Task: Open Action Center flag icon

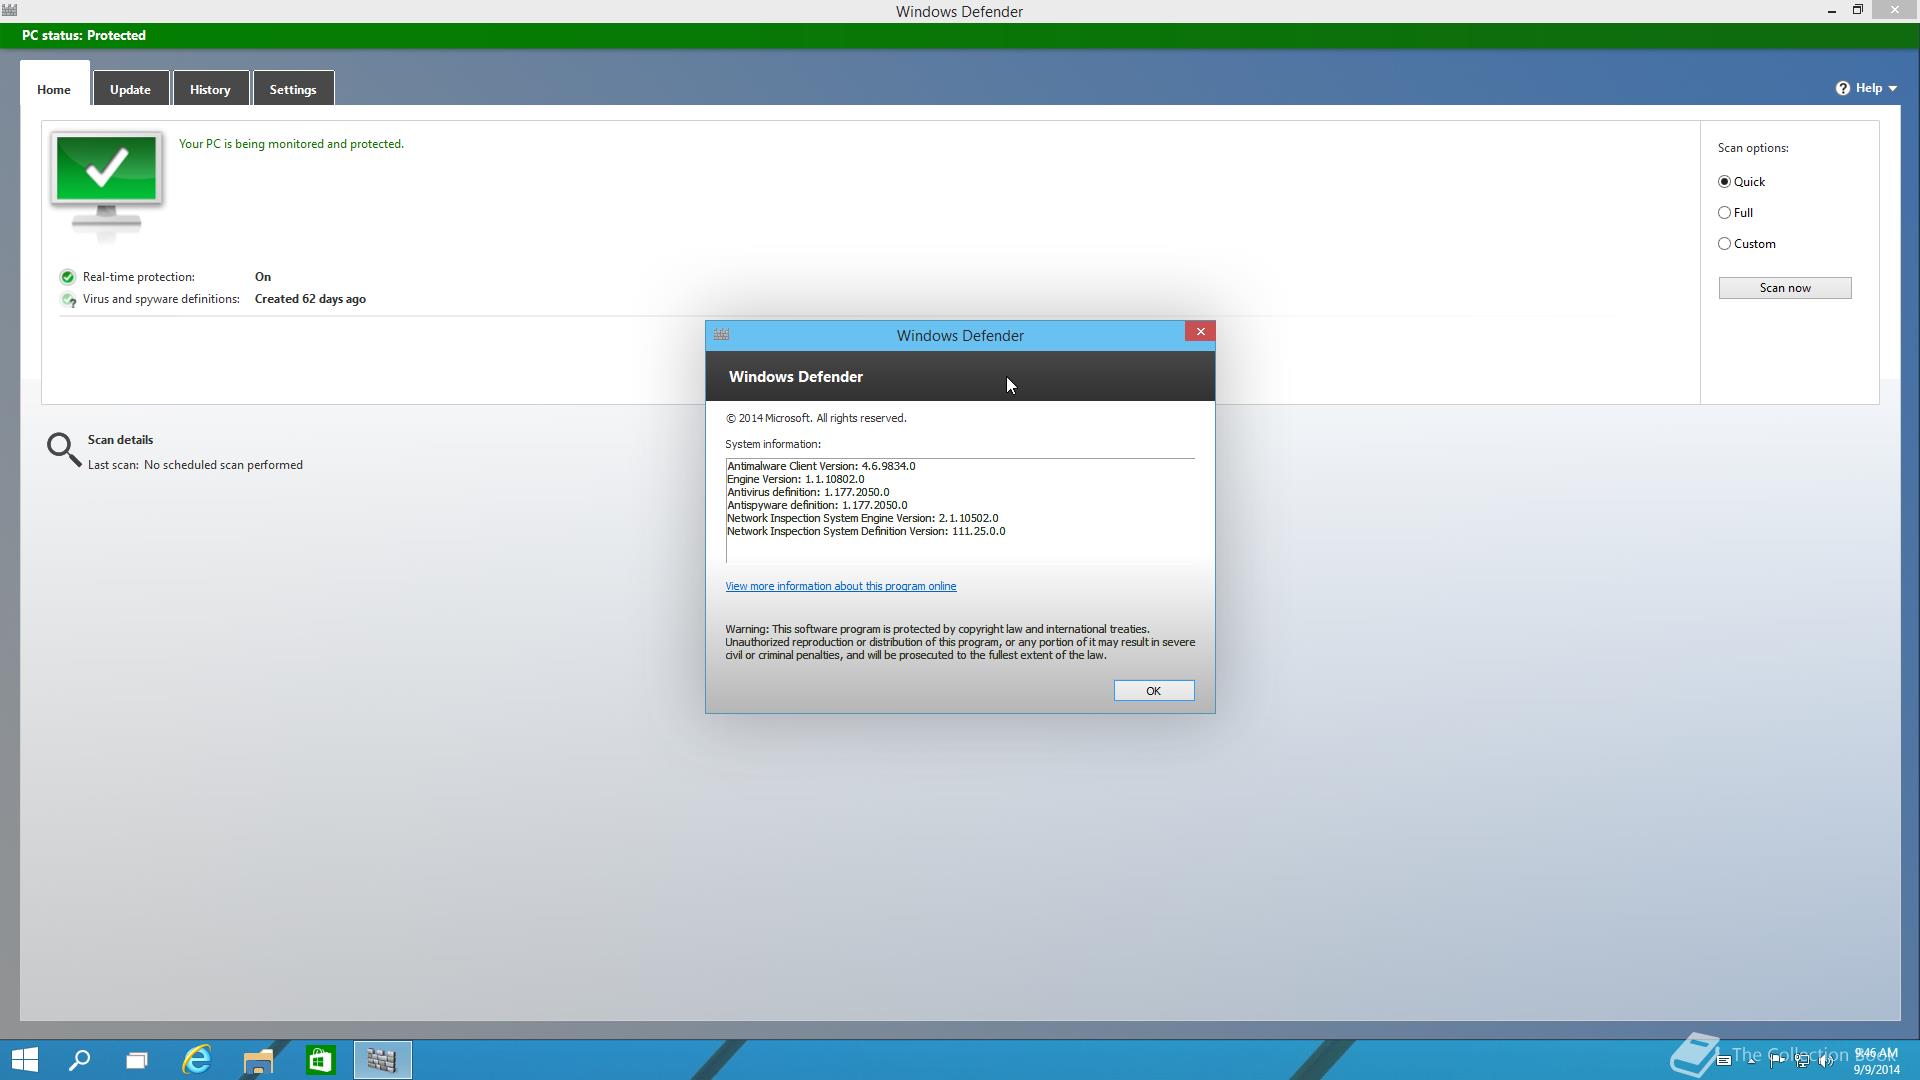Action: [x=1777, y=1061]
